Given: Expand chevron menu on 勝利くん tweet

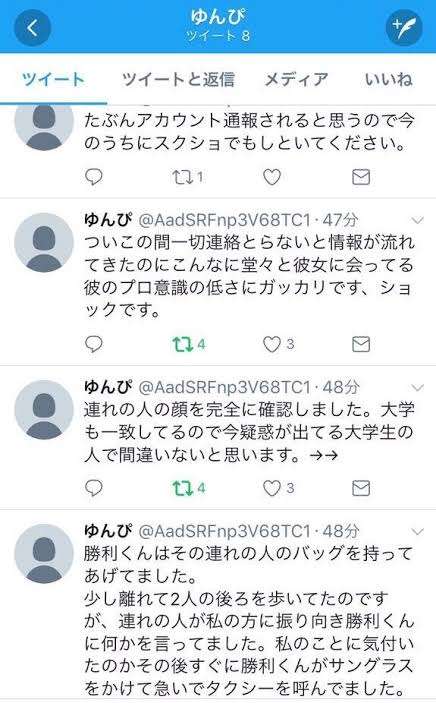Looking at the screenshot, I should (418, 532).
